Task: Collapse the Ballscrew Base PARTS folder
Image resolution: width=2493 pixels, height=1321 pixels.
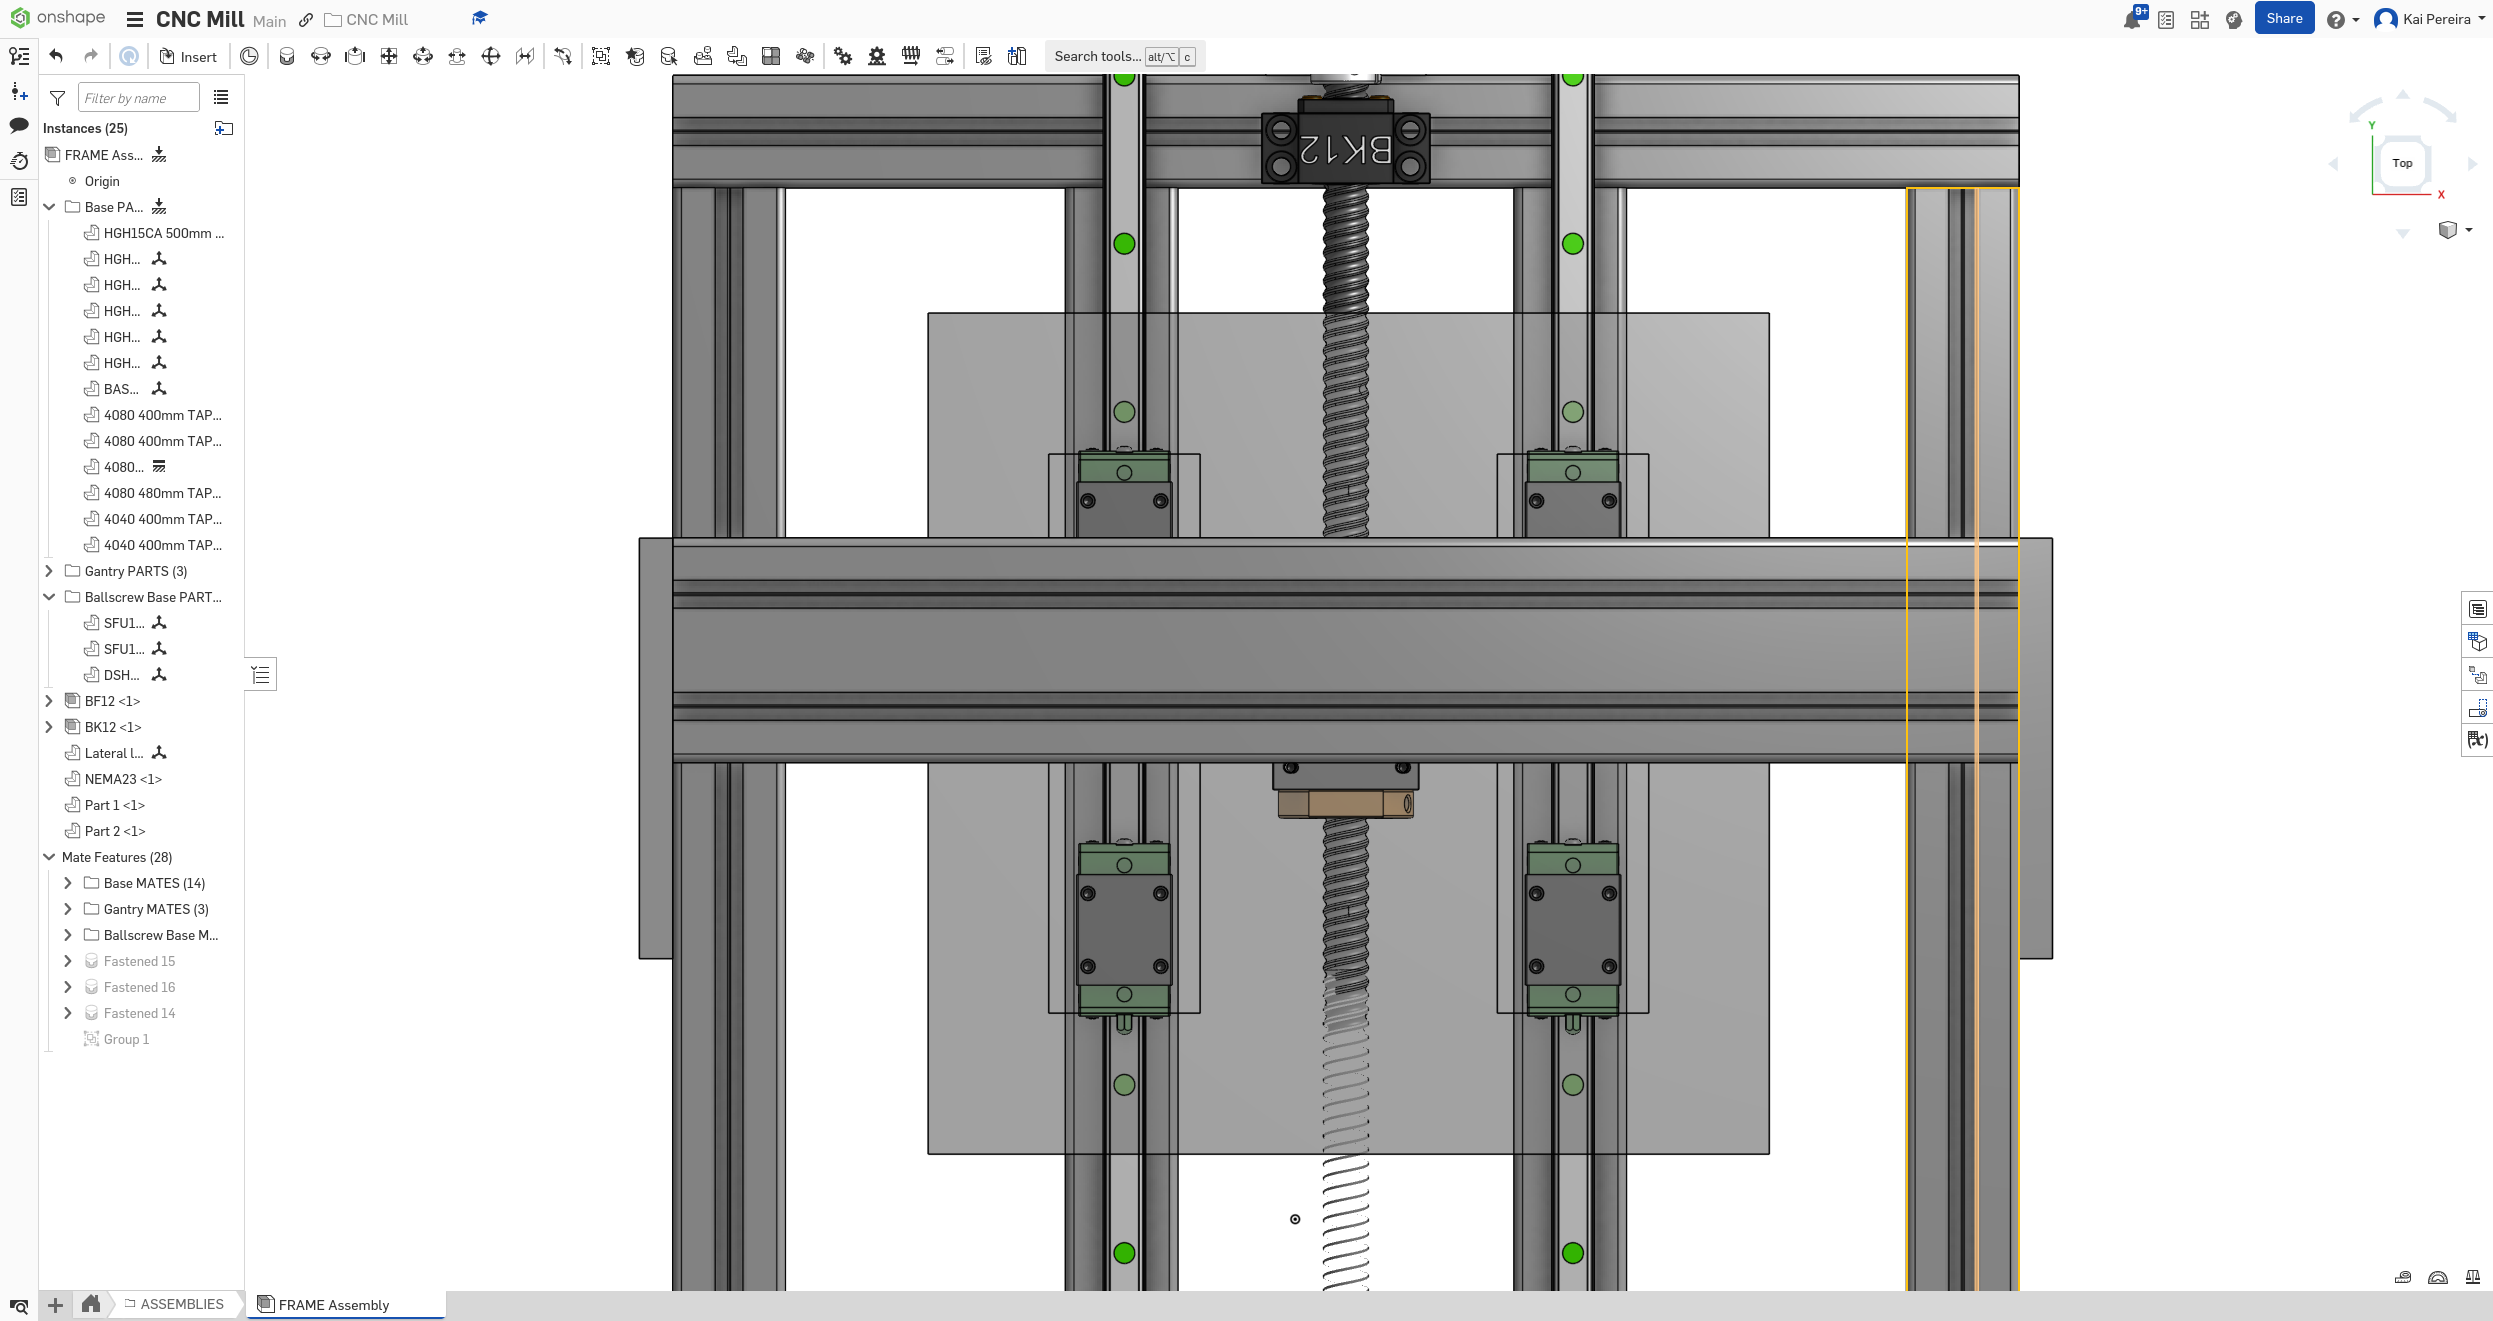Action: pos(50,597)
